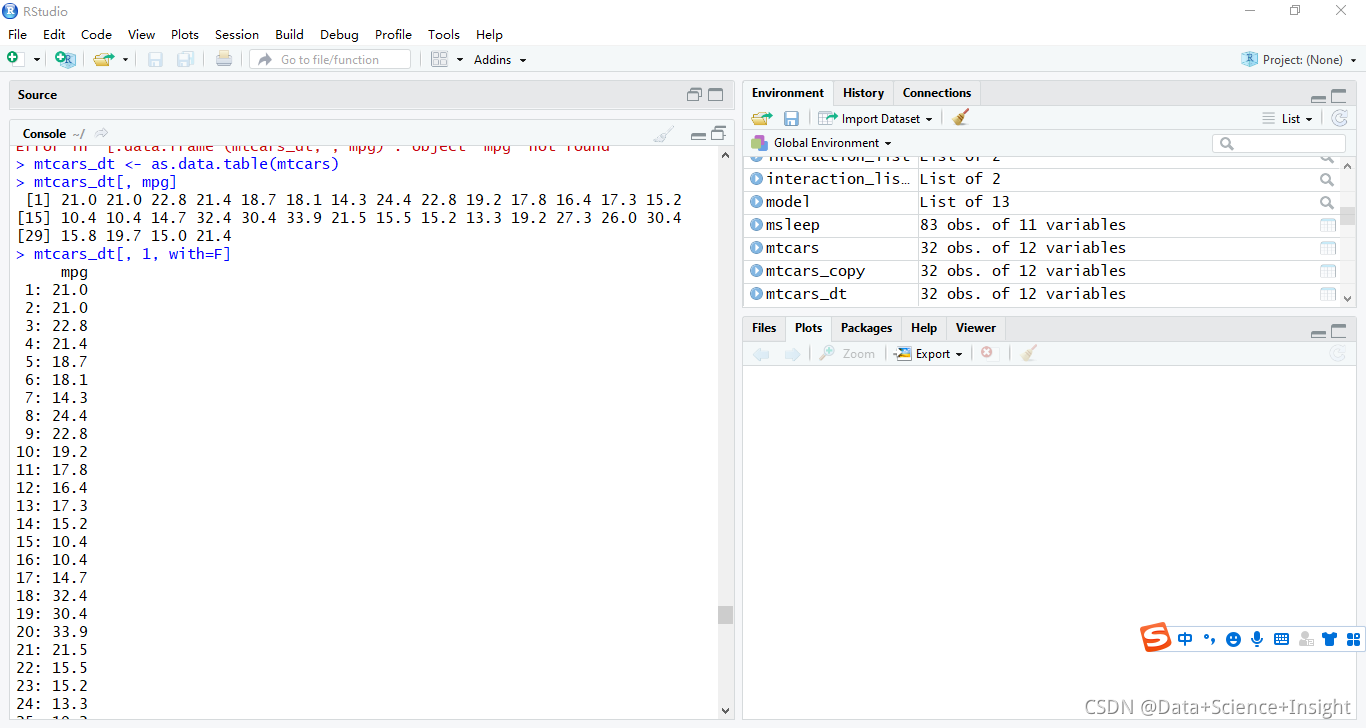Image resolution: width=1366 pixels, height=728 pixels.
Task: Clear objects from the workspace
Action: tap(960, 117)
